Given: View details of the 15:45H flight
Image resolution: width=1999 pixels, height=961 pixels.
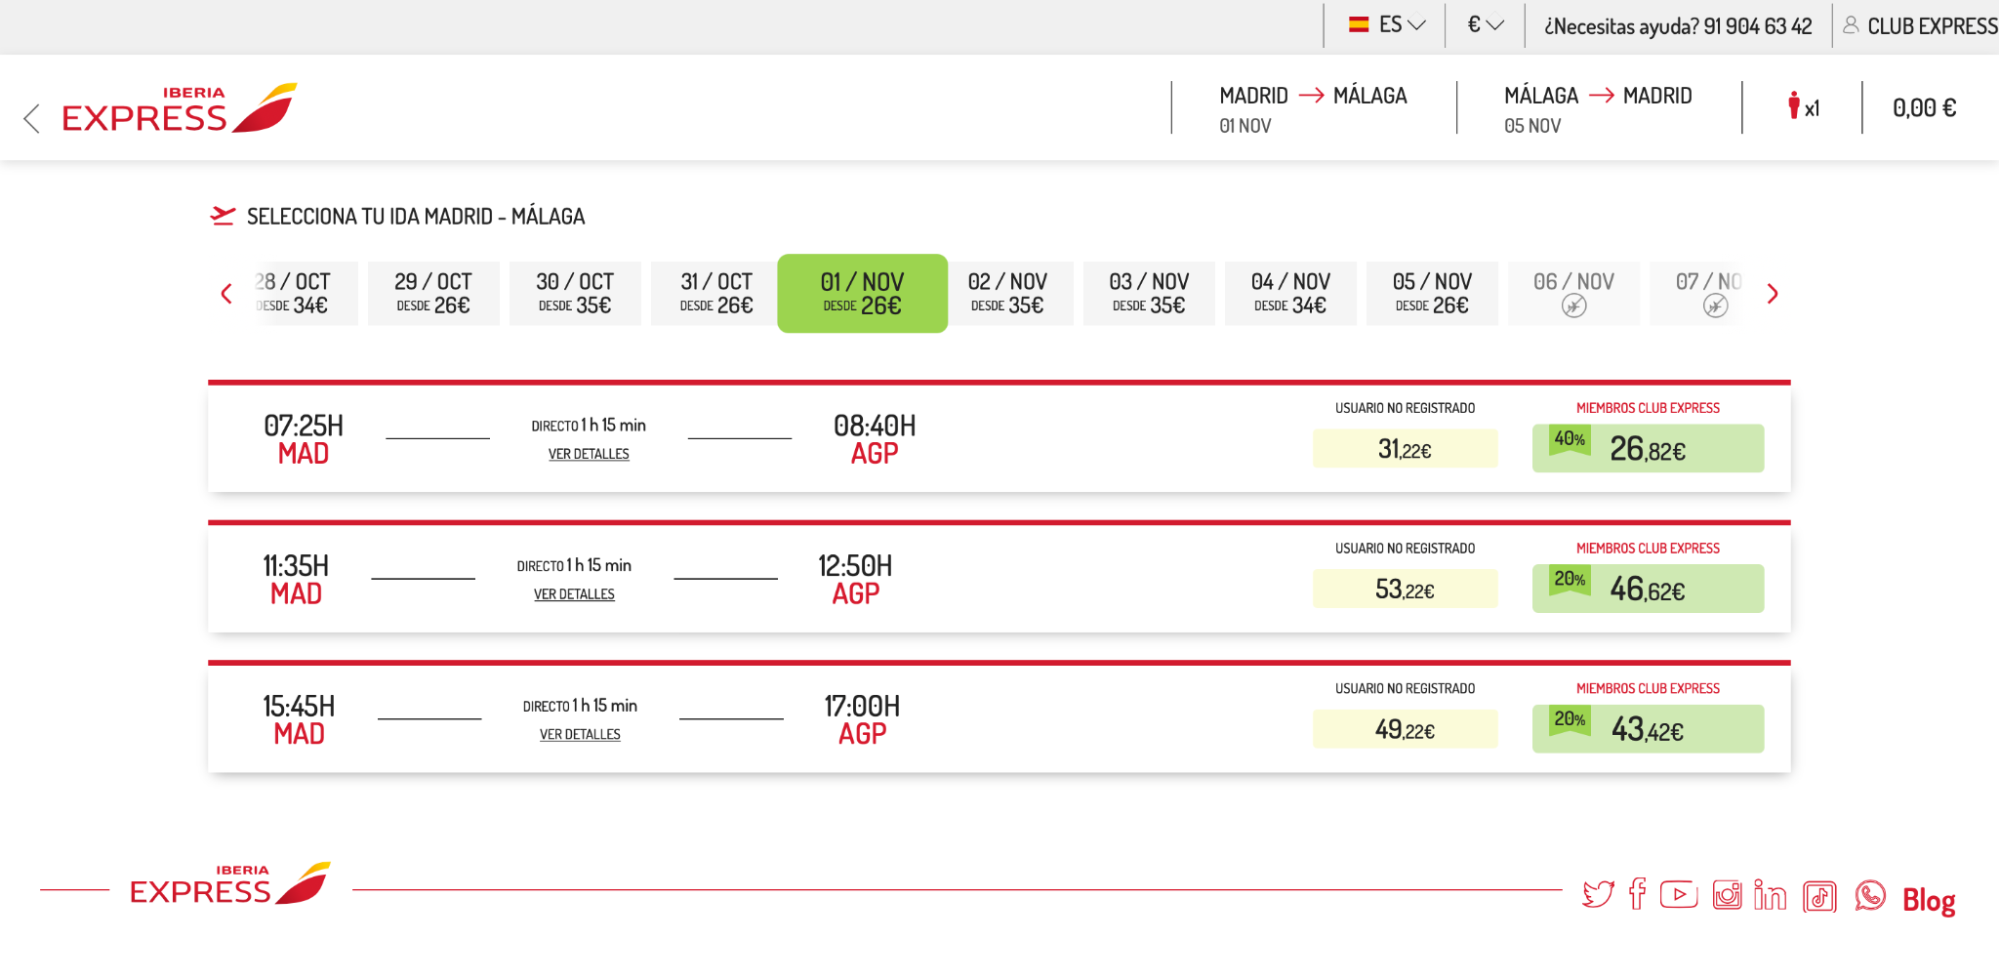Looking at the screenshot, I should click(x=580, y=734).
